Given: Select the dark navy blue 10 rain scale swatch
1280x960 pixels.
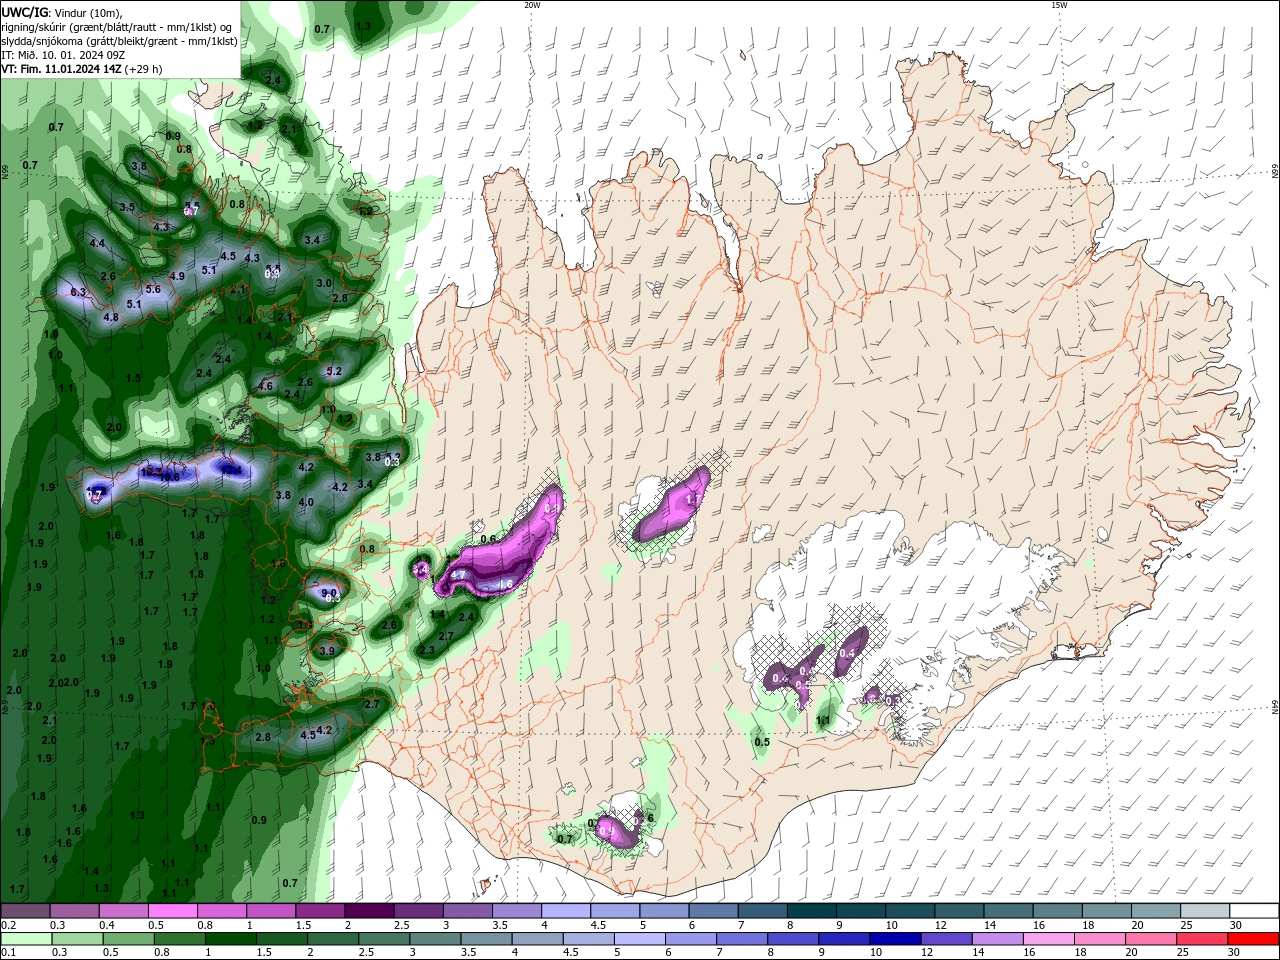Looking at the screenshot, I should 893,939.
